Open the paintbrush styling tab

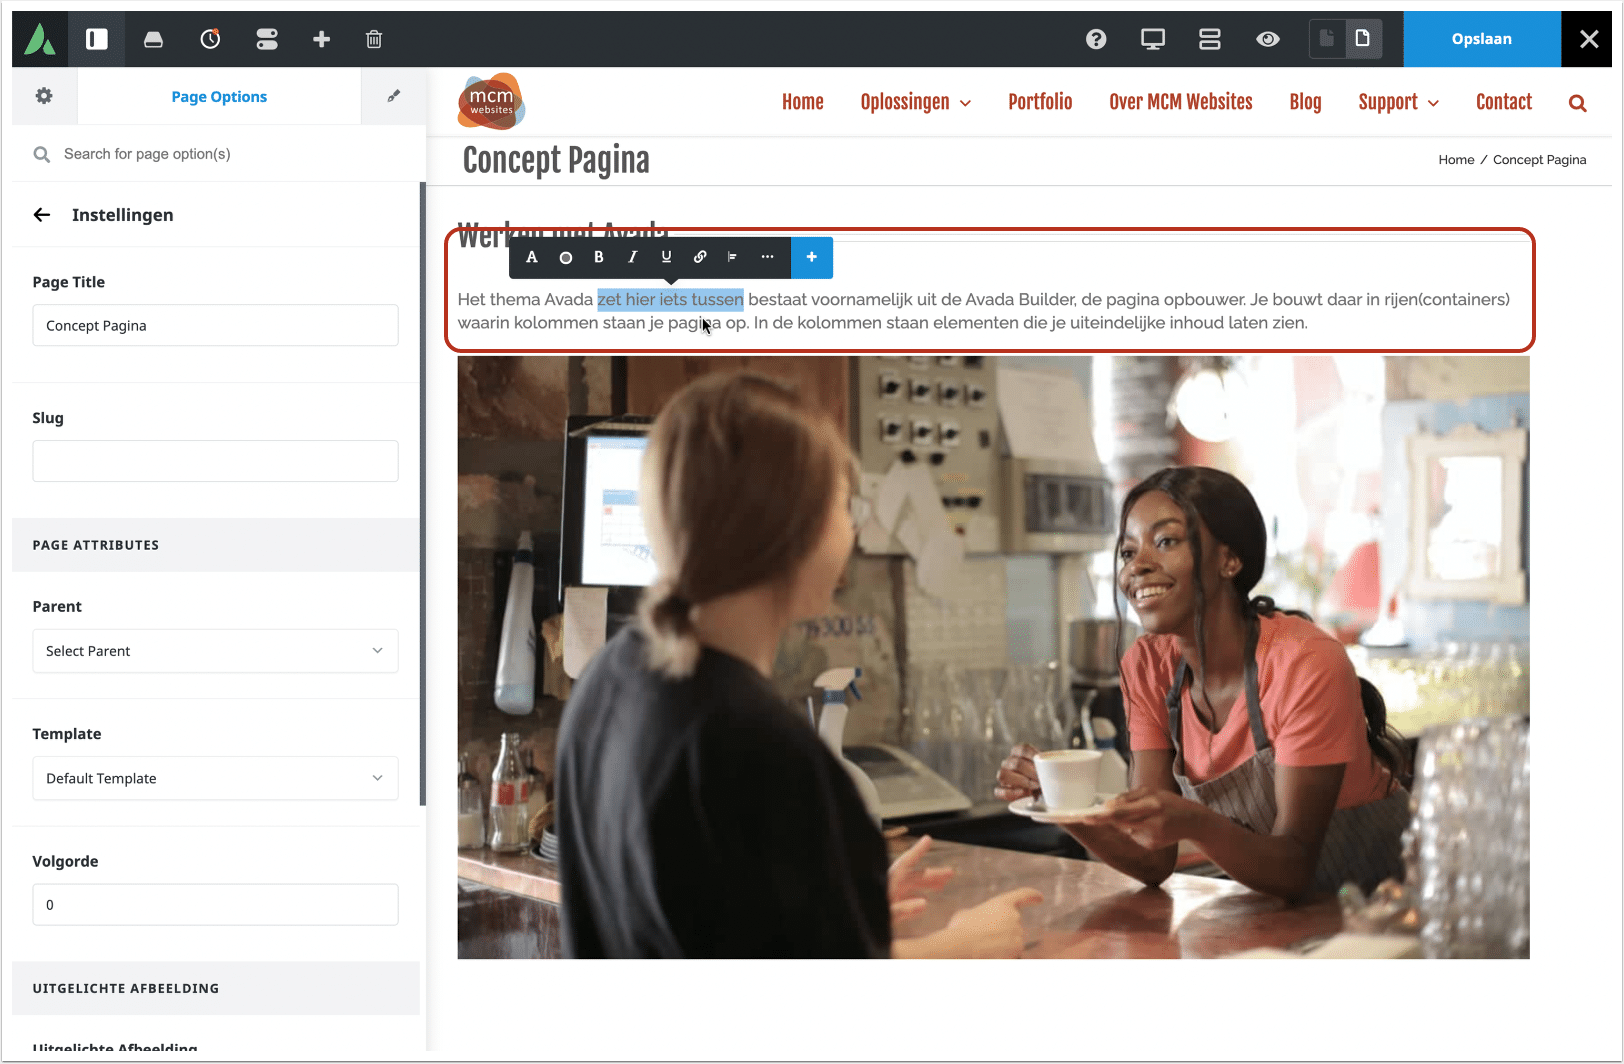(x=394, y=96)
